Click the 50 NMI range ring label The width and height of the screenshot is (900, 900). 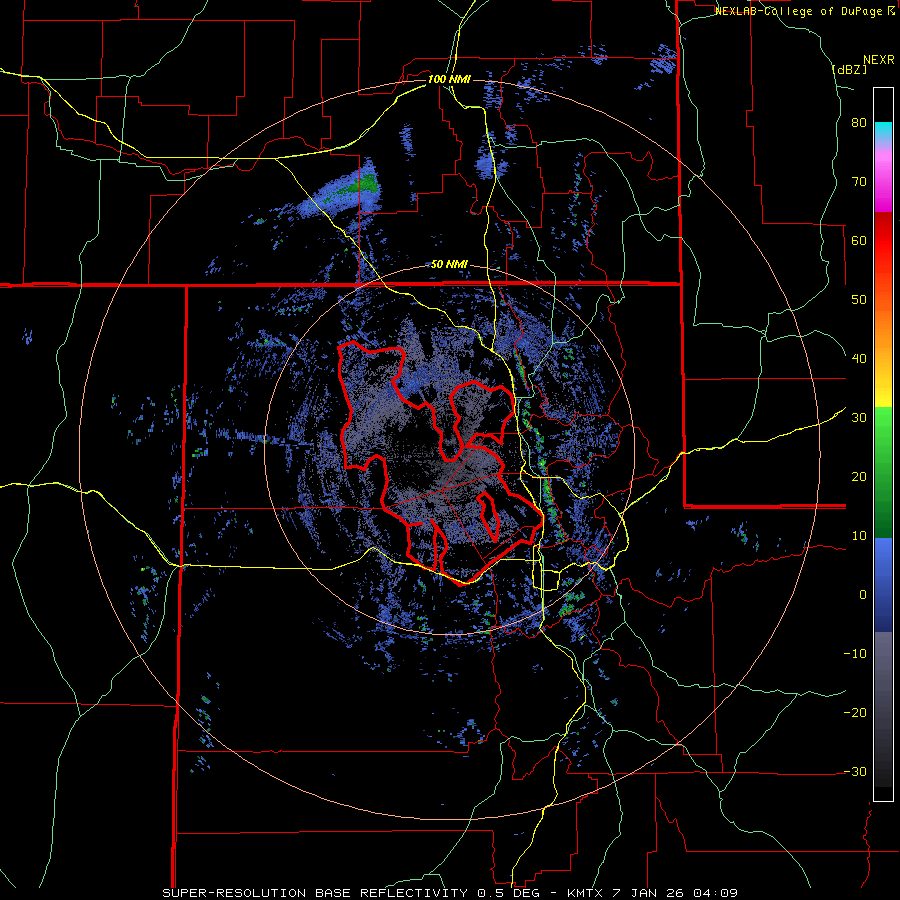click(449, 265)
